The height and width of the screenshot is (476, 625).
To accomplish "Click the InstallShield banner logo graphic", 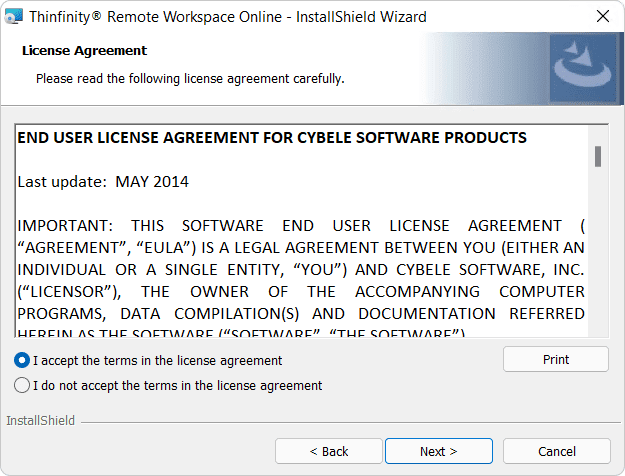I will (583, 68).
